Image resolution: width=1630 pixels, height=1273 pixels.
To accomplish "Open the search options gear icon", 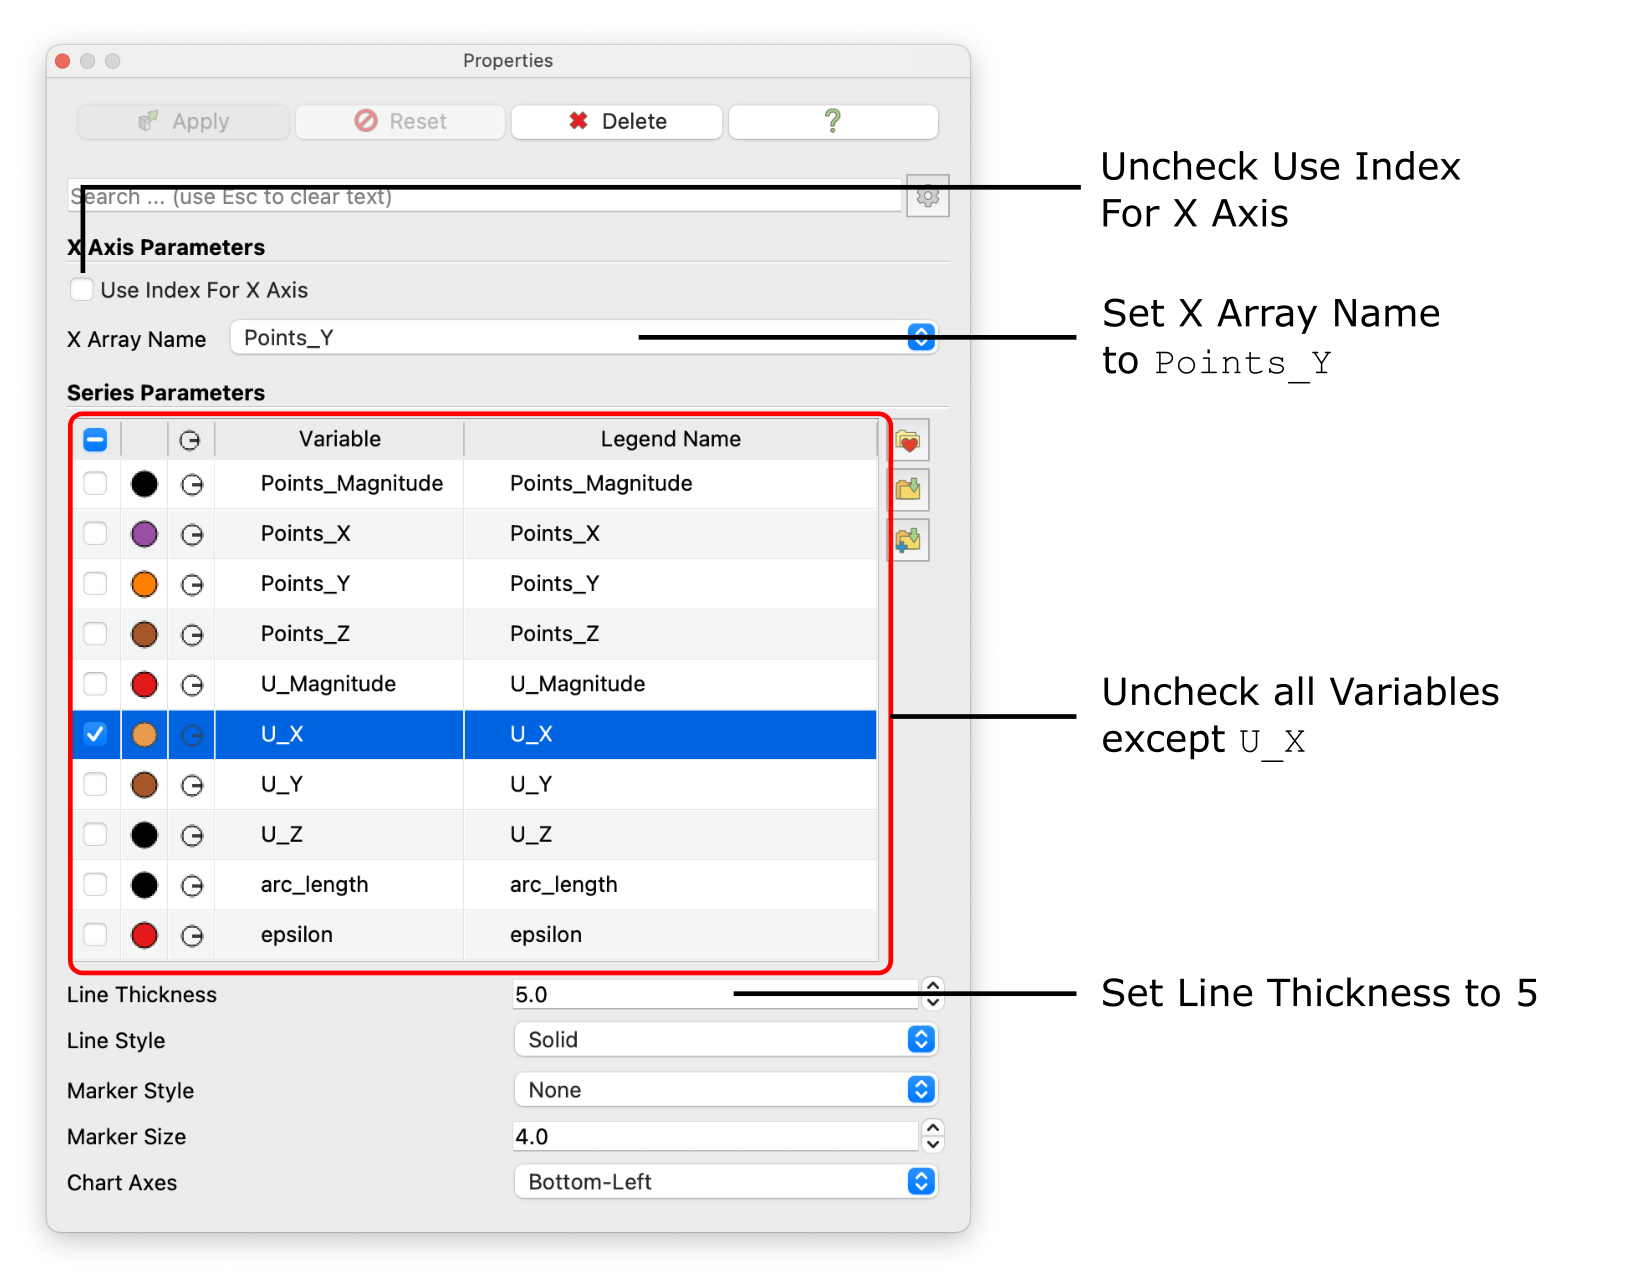I will click(x=927, y=196).
